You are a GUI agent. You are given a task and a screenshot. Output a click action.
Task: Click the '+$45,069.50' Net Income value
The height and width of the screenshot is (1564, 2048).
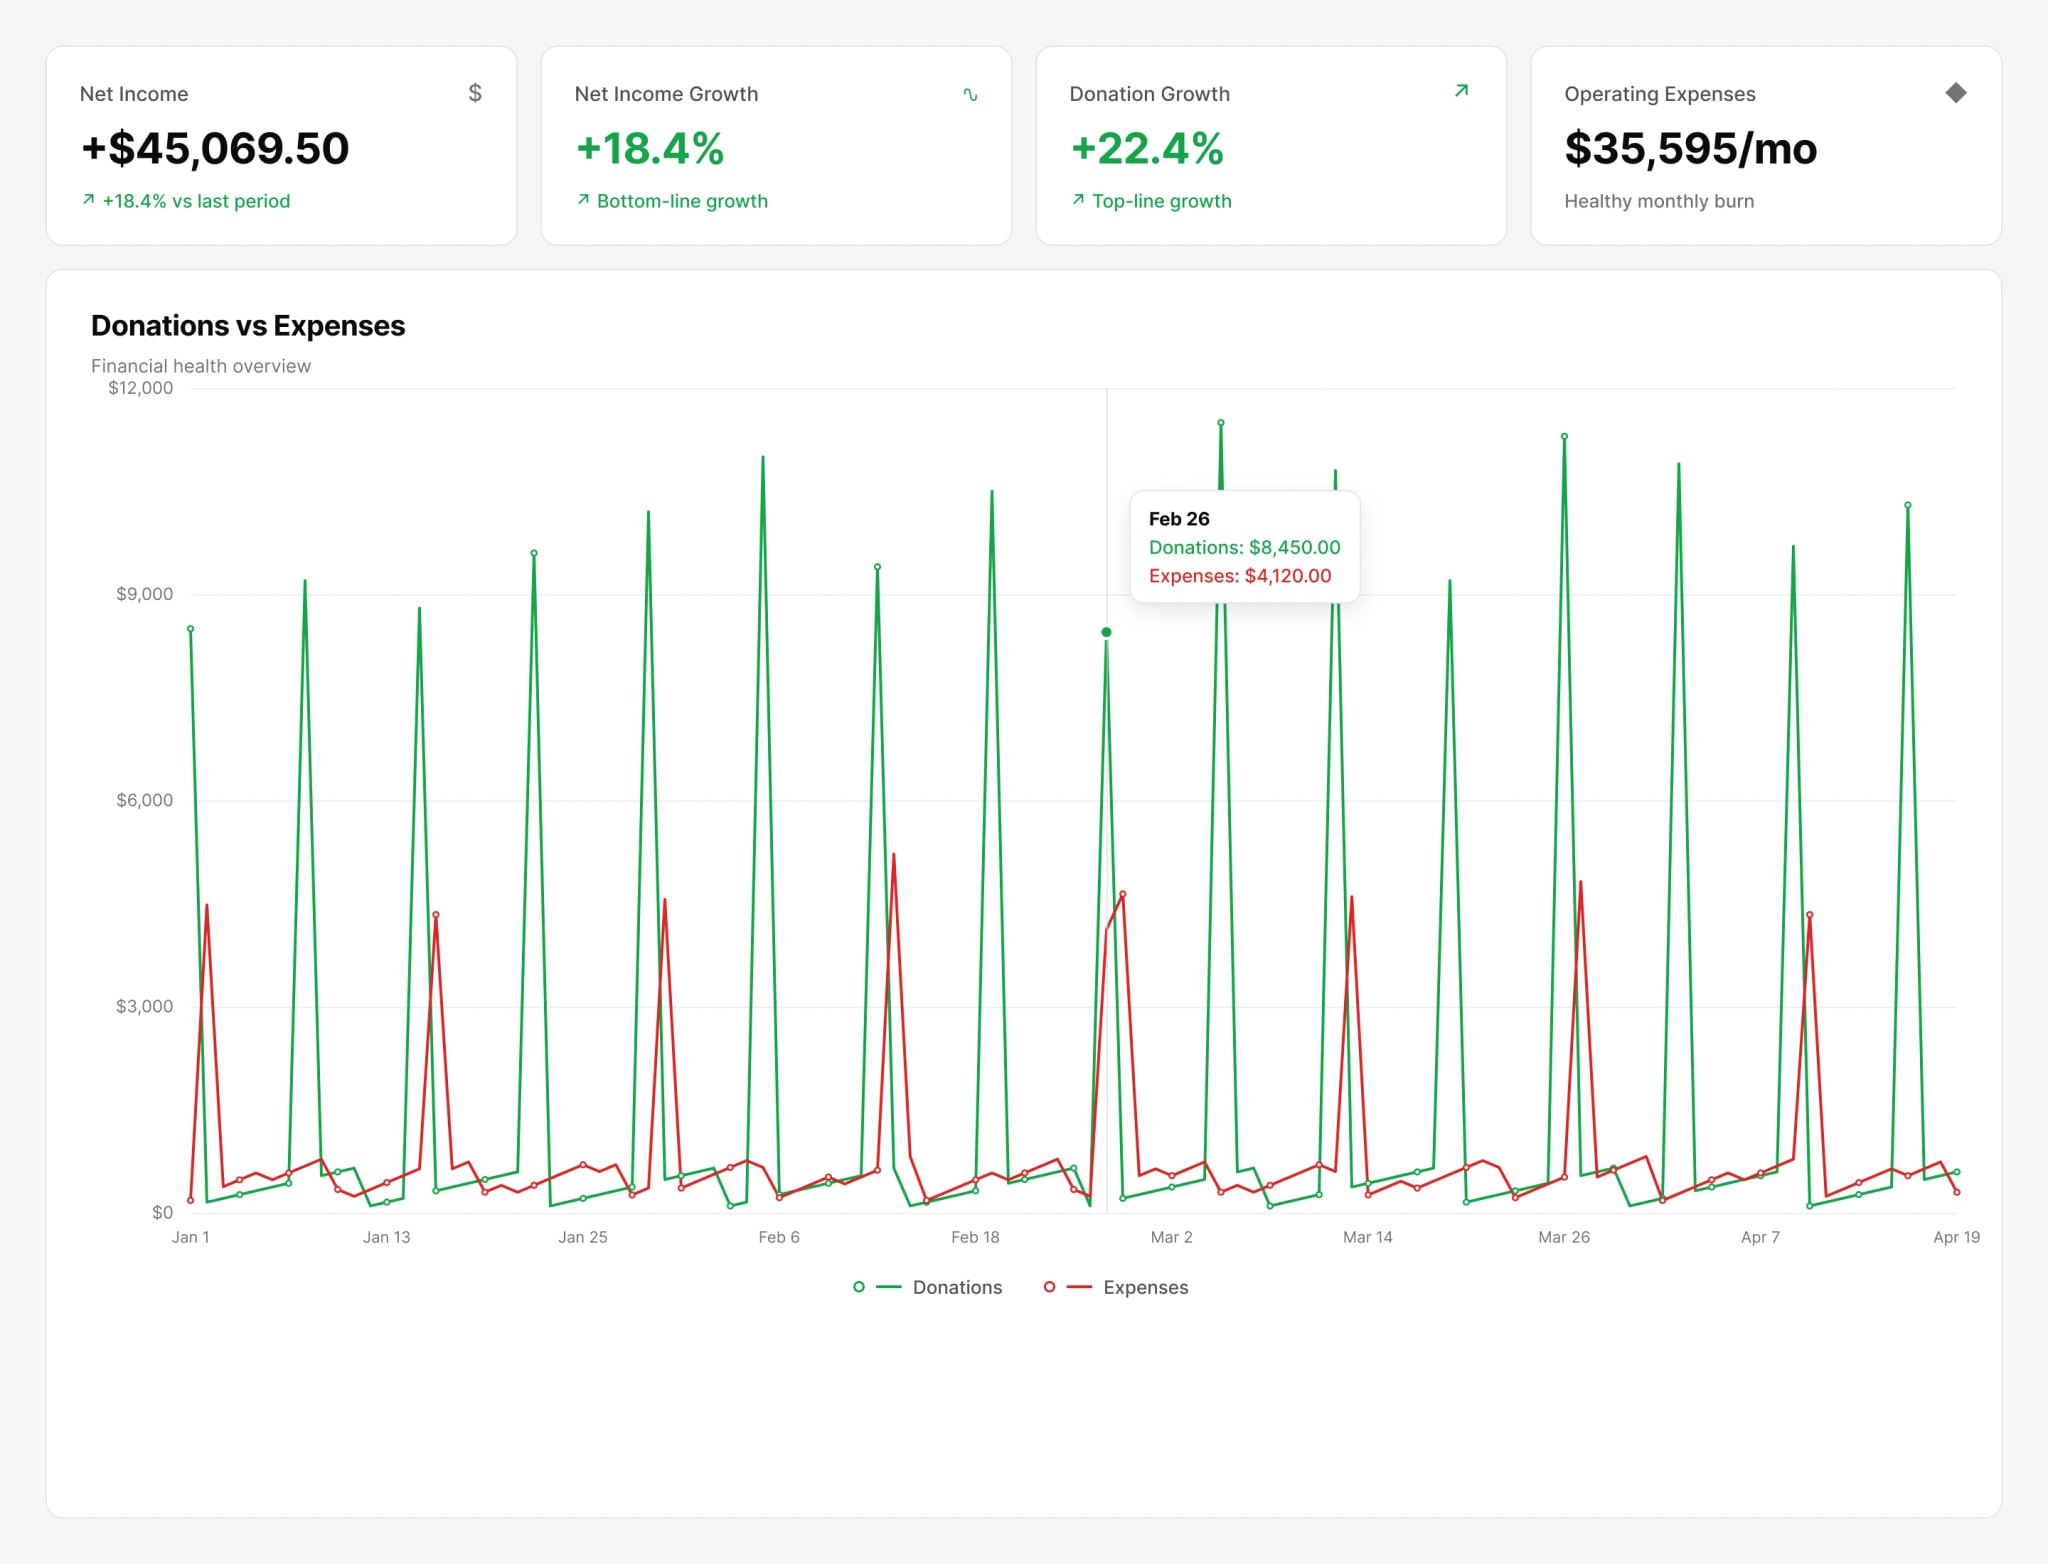pos(215,148)
